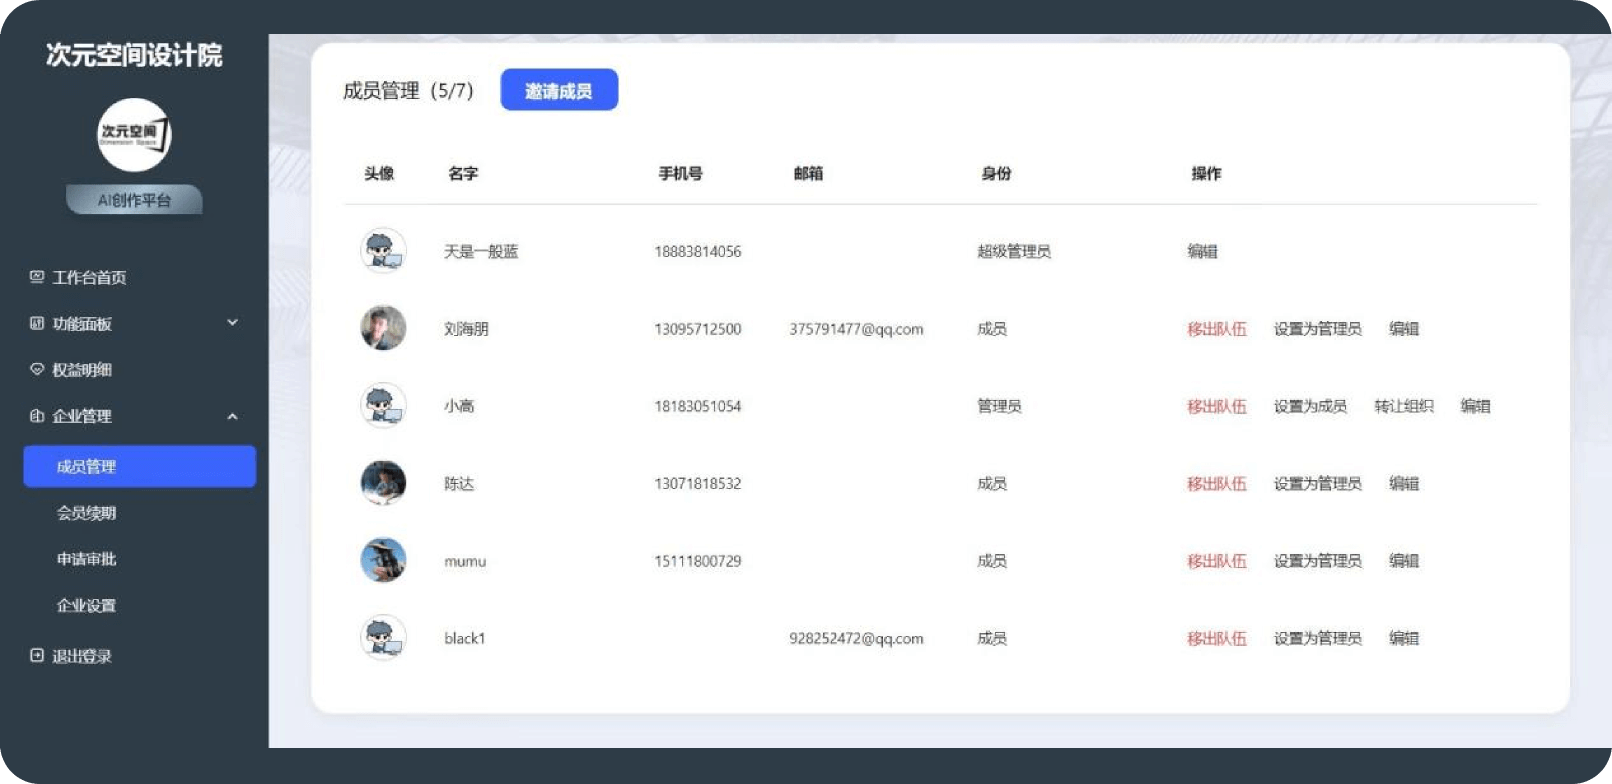1612x784 pixels.
Task: Click the 企业管理 sidebar icon
Action: (37, 415)
